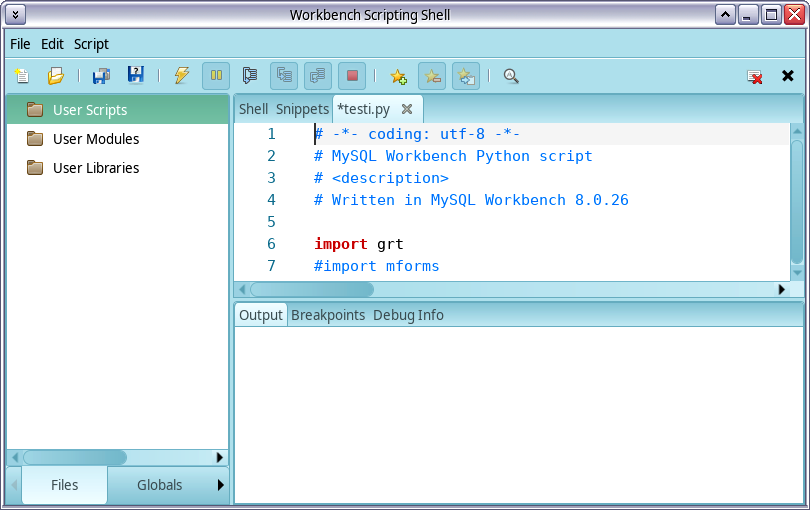Step into function icon
The image size is (810, 510).
pos(284,76)
